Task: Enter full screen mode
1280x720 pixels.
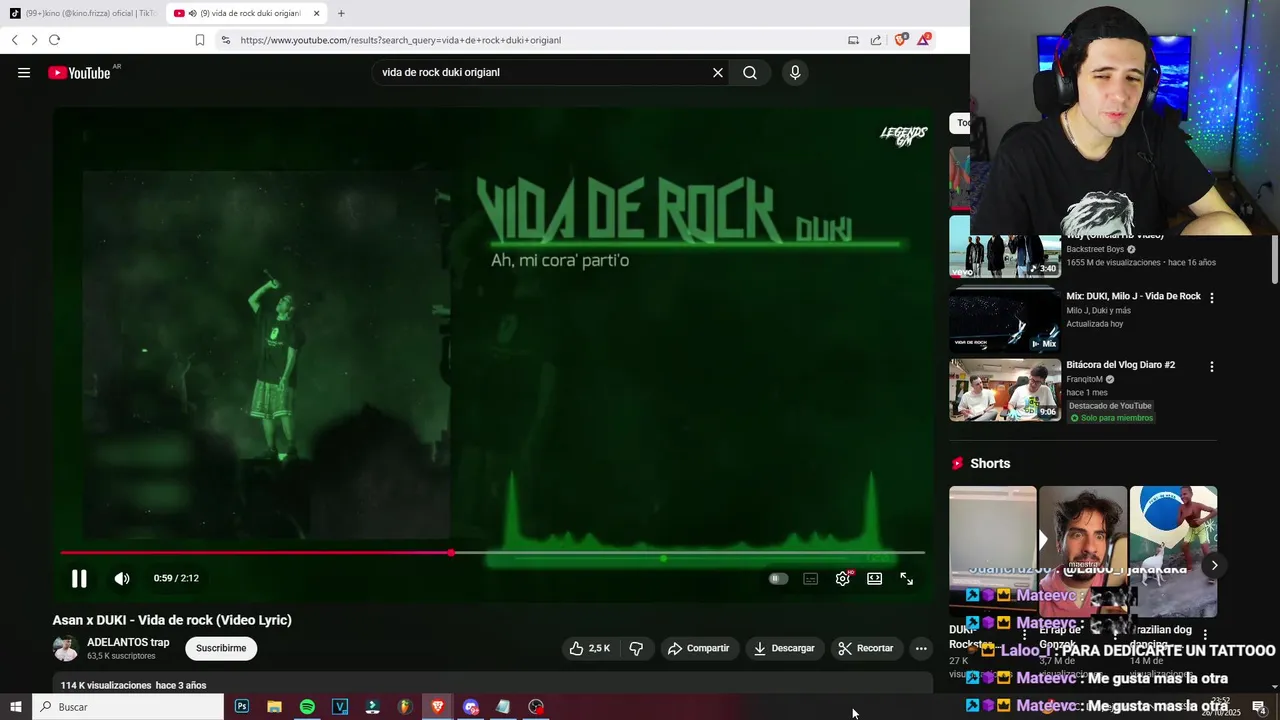Action: pos(907,578)
